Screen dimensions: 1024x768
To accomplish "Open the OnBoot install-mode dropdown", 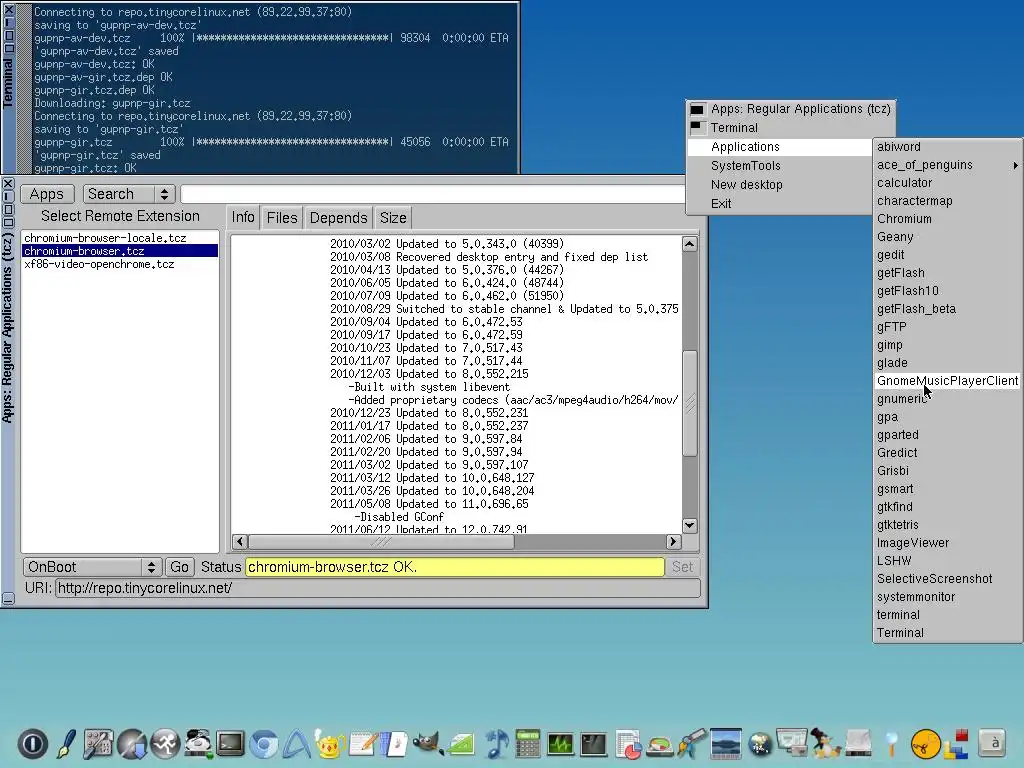I will pos(92,567).
